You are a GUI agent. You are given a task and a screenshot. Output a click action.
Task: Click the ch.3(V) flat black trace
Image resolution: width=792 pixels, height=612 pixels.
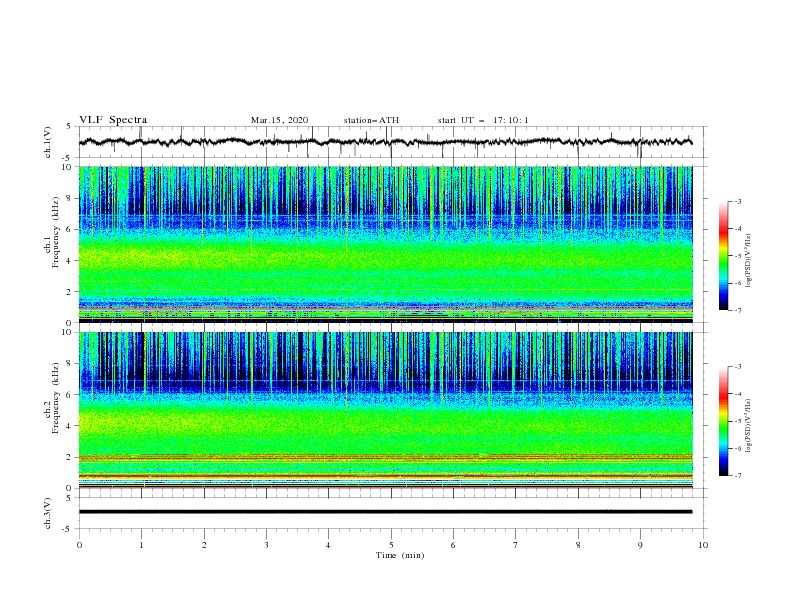coord(386,512)
